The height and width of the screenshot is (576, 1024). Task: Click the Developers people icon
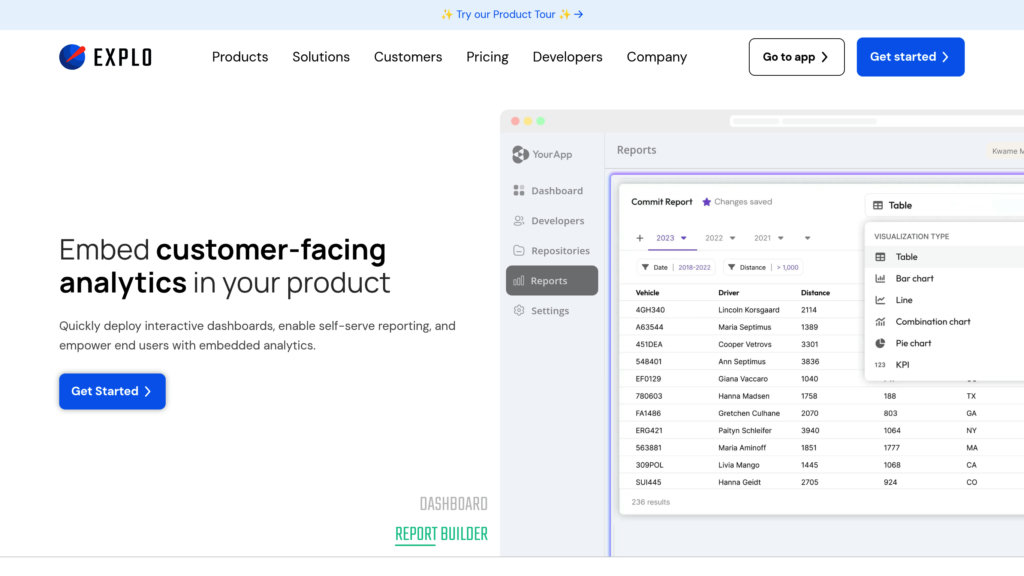[x=519, y=221]
